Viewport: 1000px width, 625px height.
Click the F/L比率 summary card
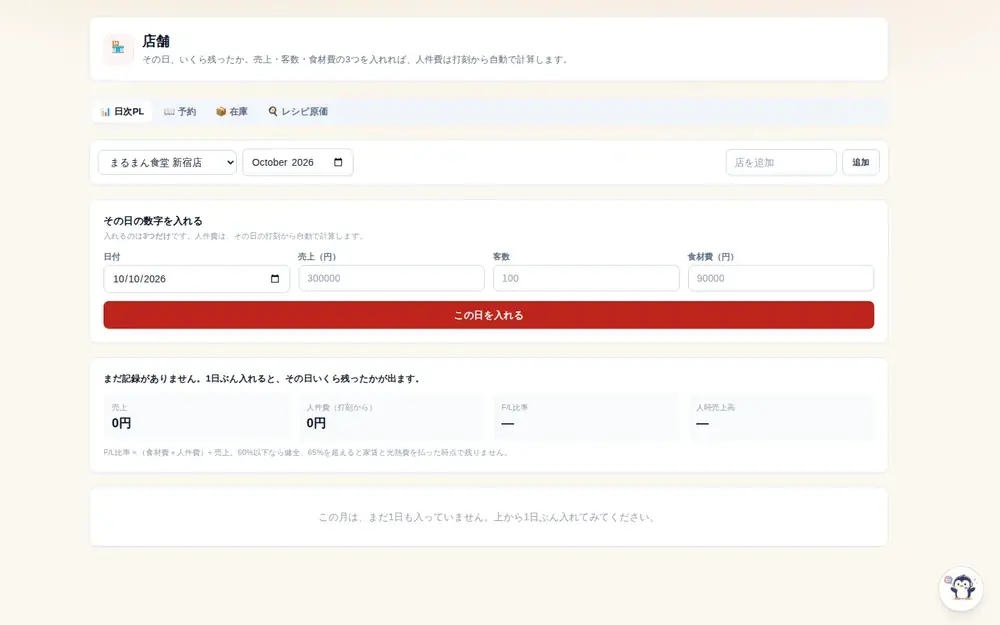[x=586, y=417]
